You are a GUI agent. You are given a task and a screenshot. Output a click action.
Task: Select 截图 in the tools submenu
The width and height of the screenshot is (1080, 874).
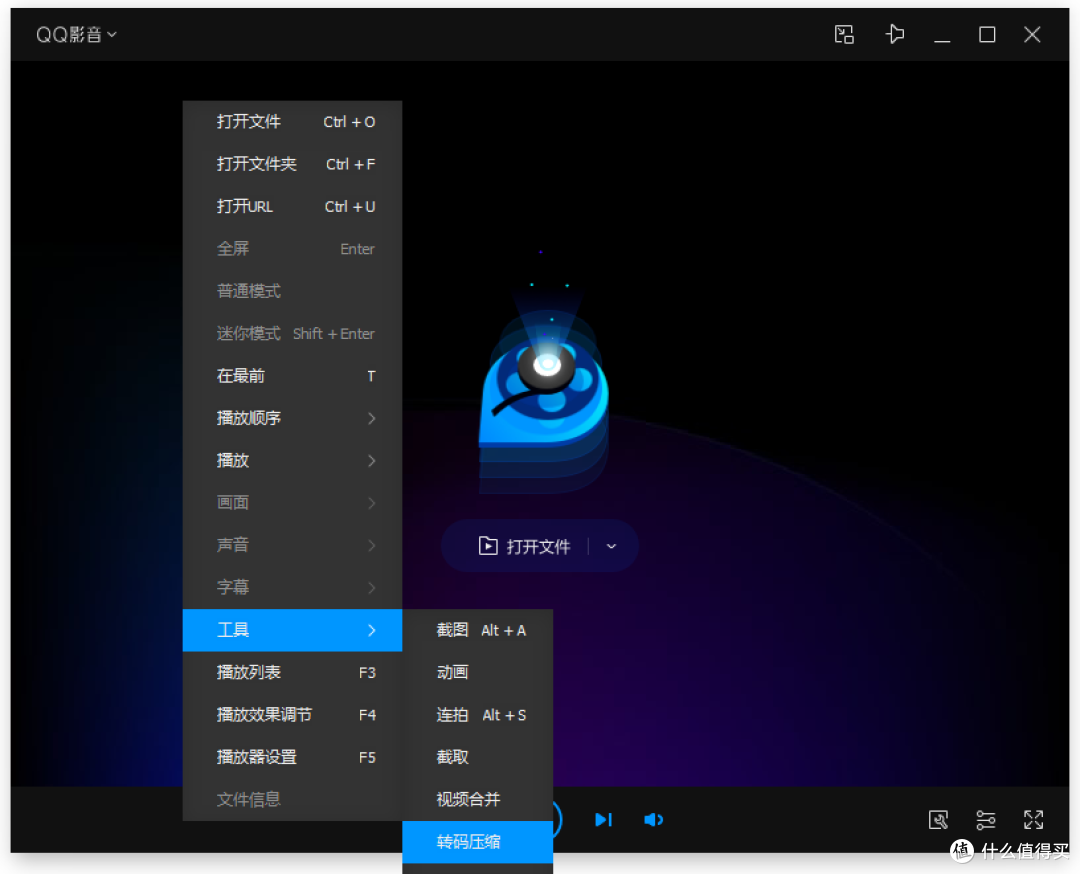(477, 630)
